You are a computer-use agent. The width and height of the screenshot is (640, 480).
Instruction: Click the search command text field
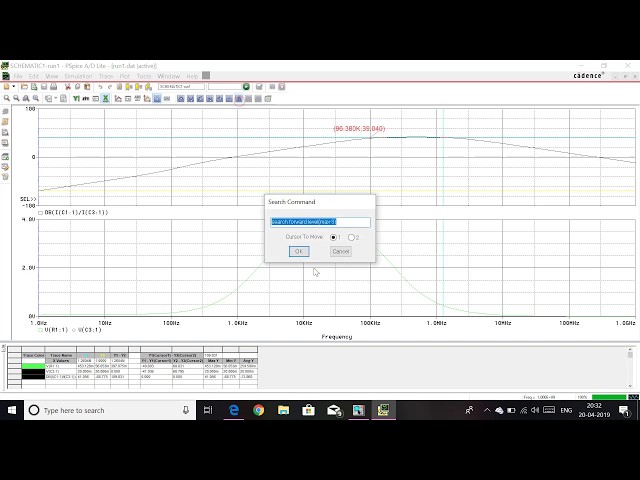point(321,222)
